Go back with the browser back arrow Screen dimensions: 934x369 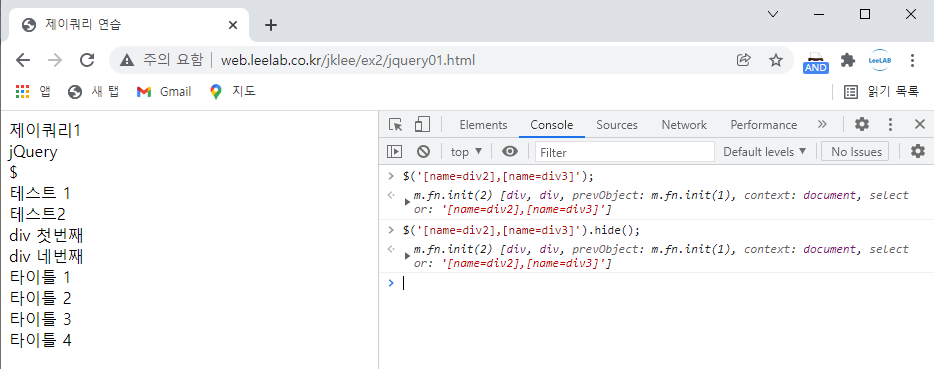tap(23, 60)
